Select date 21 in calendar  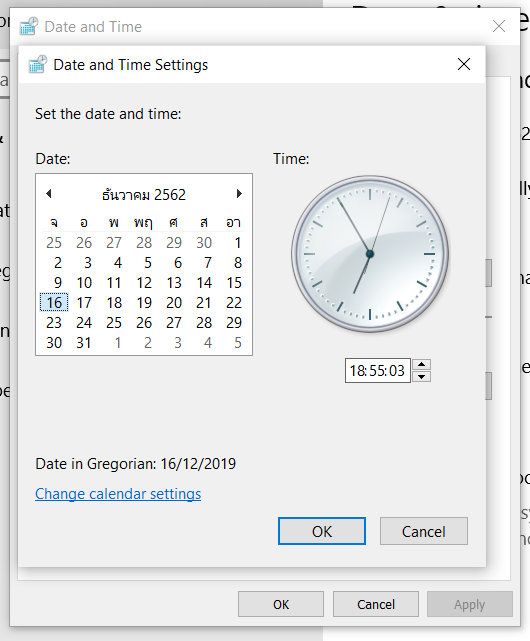tap(204, 303)
